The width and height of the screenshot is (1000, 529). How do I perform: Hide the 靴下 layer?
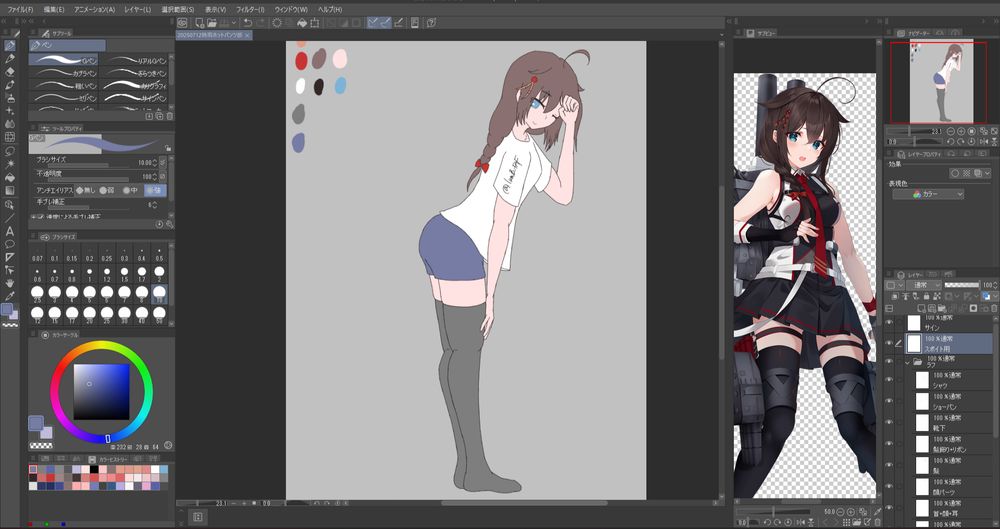click(x=889, y=422)
